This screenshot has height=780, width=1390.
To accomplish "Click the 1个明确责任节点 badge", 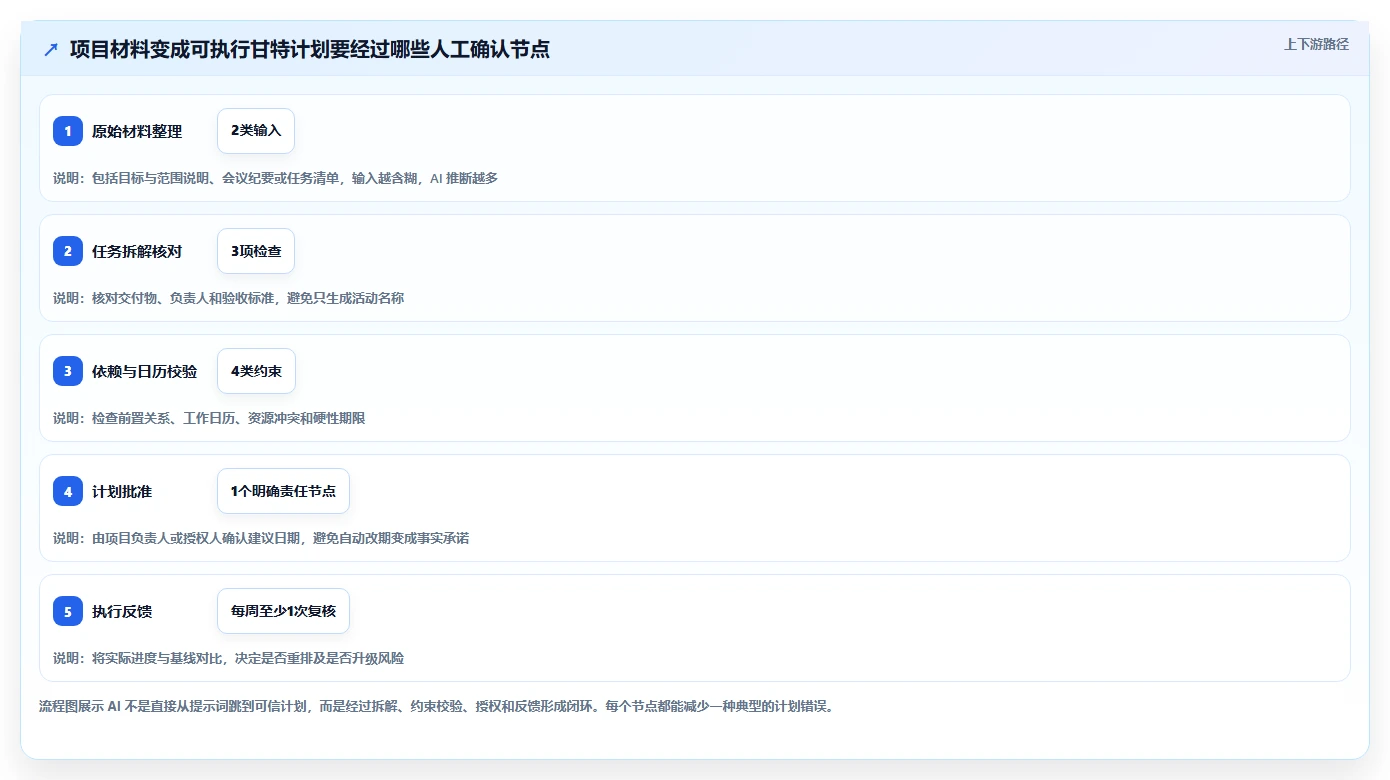I will (x=283, y=491).
